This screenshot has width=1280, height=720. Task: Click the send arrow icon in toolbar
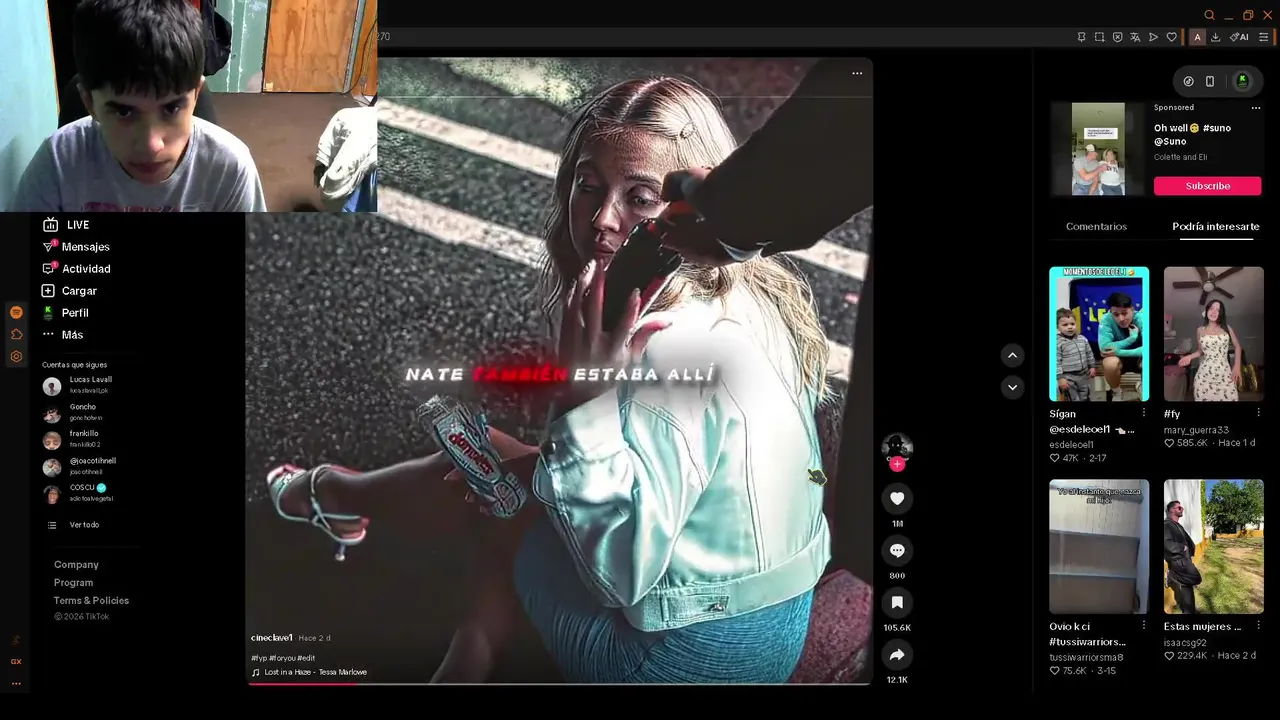pos(1153,37)
